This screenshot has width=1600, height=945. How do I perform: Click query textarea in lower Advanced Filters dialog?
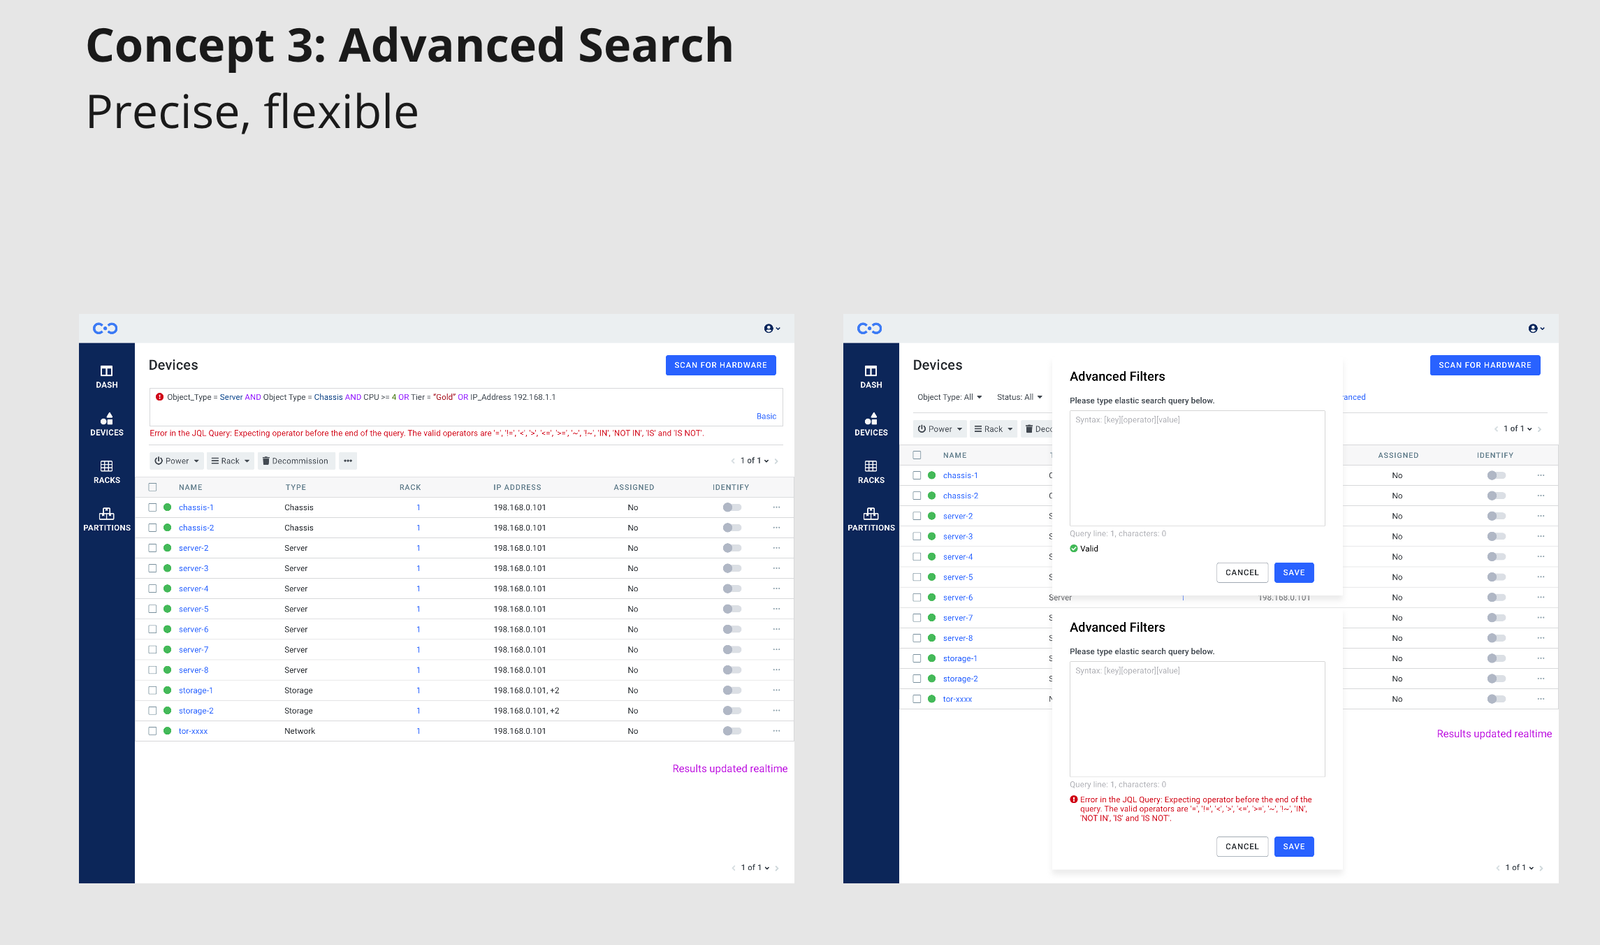[1196, 720]
